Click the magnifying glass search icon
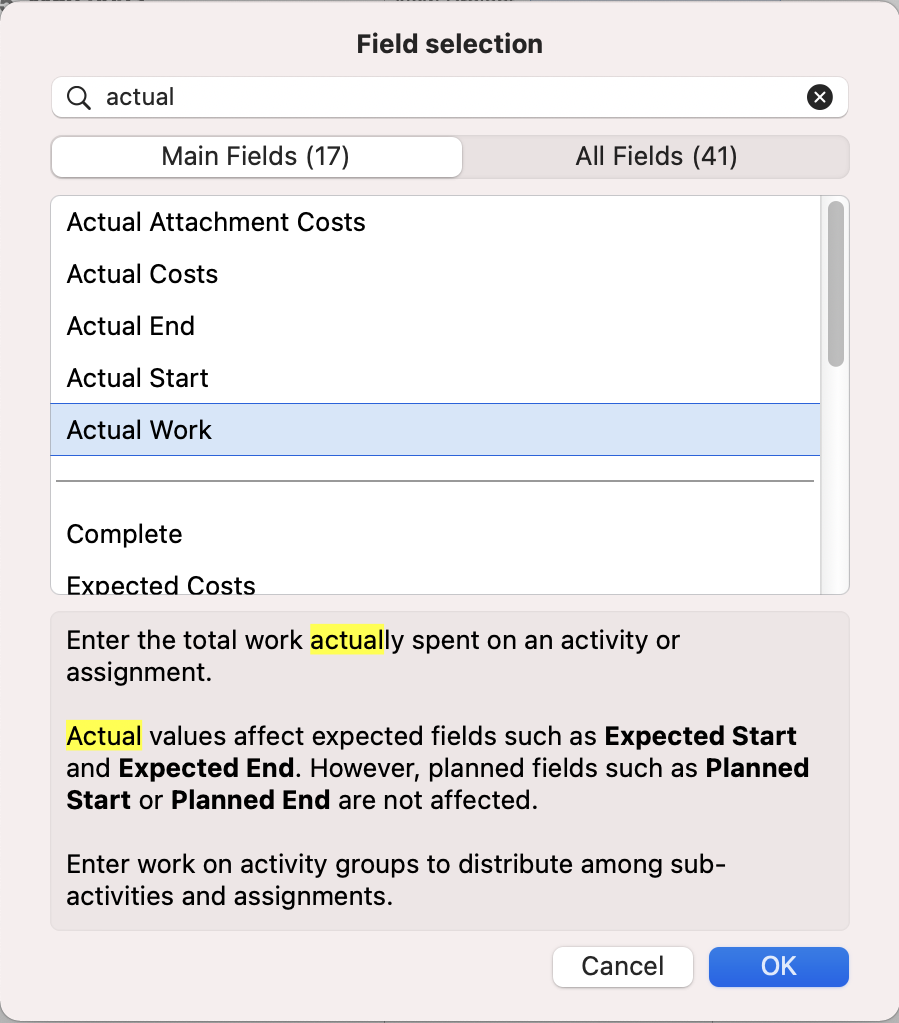The width and height of the screenshot is (899, 1023). 79,97
